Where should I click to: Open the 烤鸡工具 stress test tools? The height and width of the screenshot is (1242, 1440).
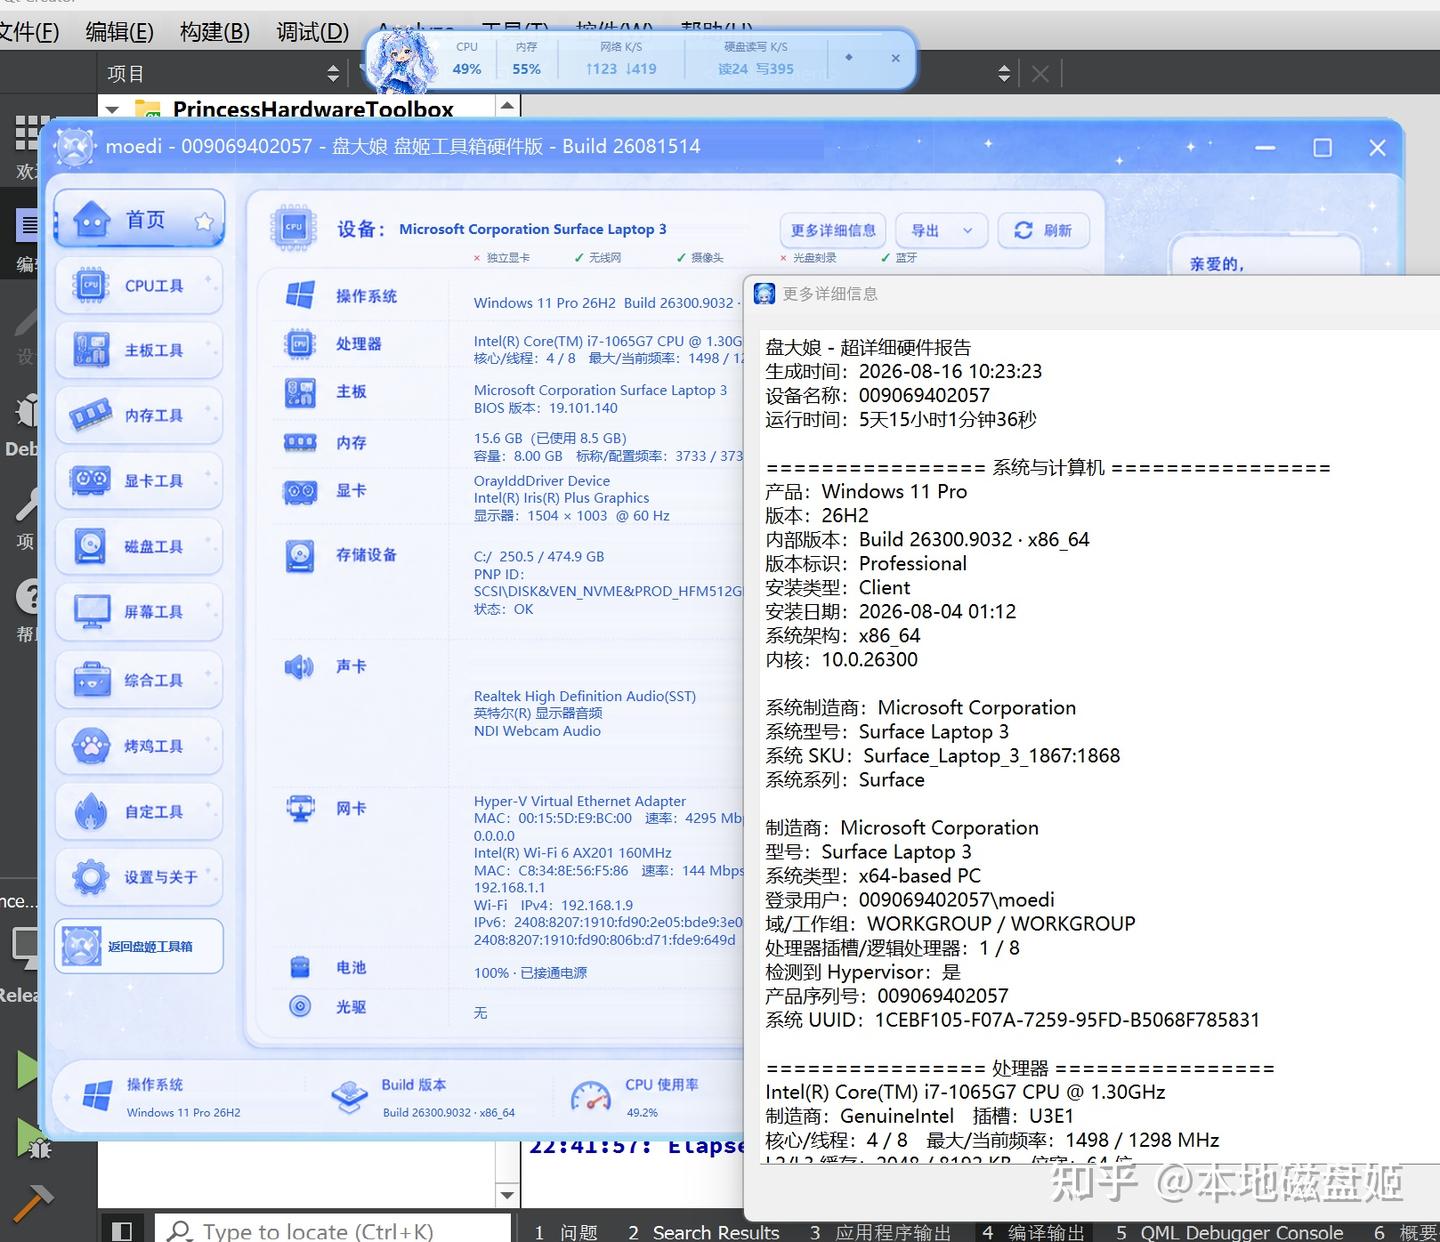click(139, 746)
